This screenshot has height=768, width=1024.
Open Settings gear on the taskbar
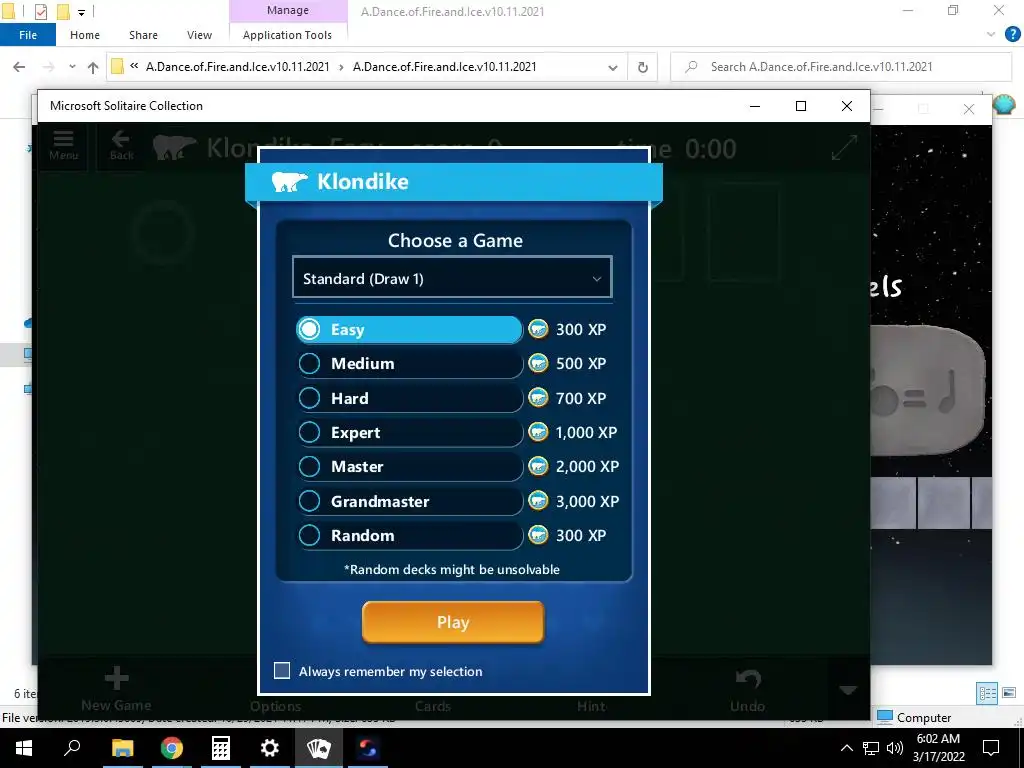point(270,748)
